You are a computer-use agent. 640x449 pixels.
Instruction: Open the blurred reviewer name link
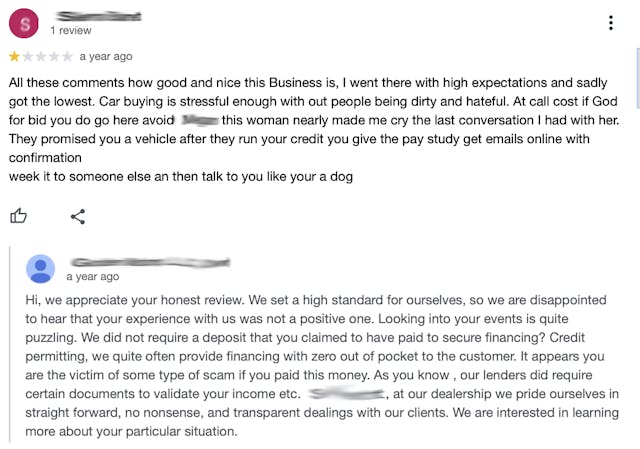pyautogui.click(x=98, y=16)
